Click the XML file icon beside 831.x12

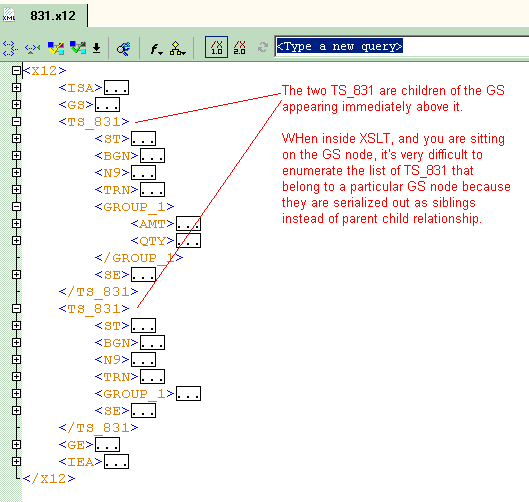point(9,15)
